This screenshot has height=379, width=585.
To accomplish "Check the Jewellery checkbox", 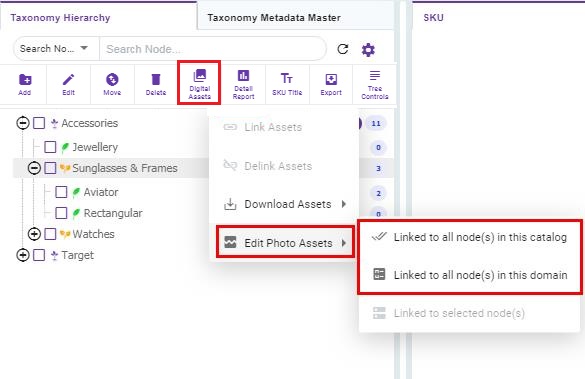I will click(50, 147).
